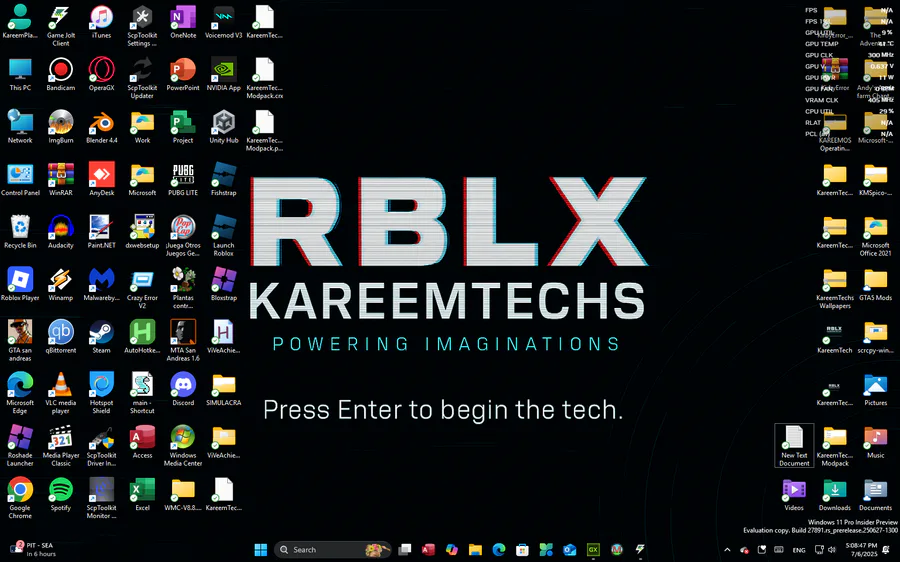The height and width of the screenshot is (562, 900).
Task: Launch VLC media player icon
Action: (x=61, y=393)
